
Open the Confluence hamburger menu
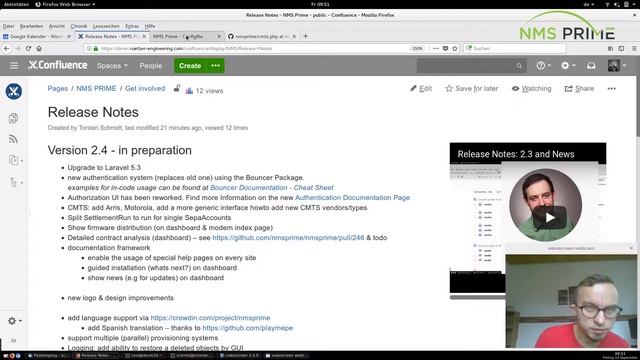14,66
